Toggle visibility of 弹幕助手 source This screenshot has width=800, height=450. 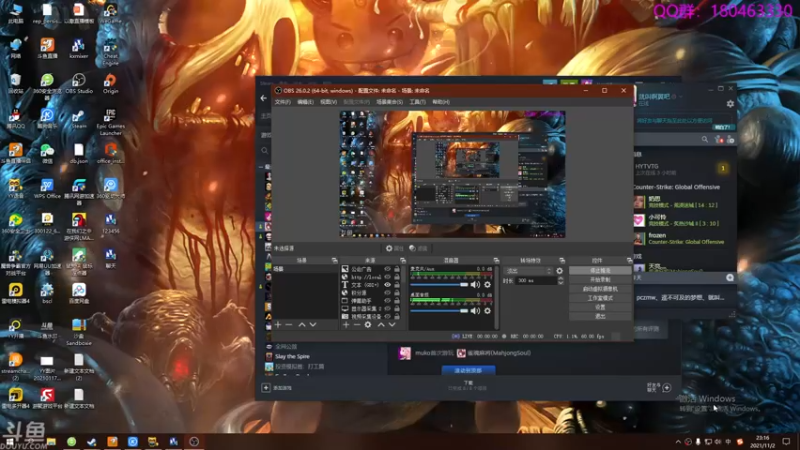(x=387, y=301)
